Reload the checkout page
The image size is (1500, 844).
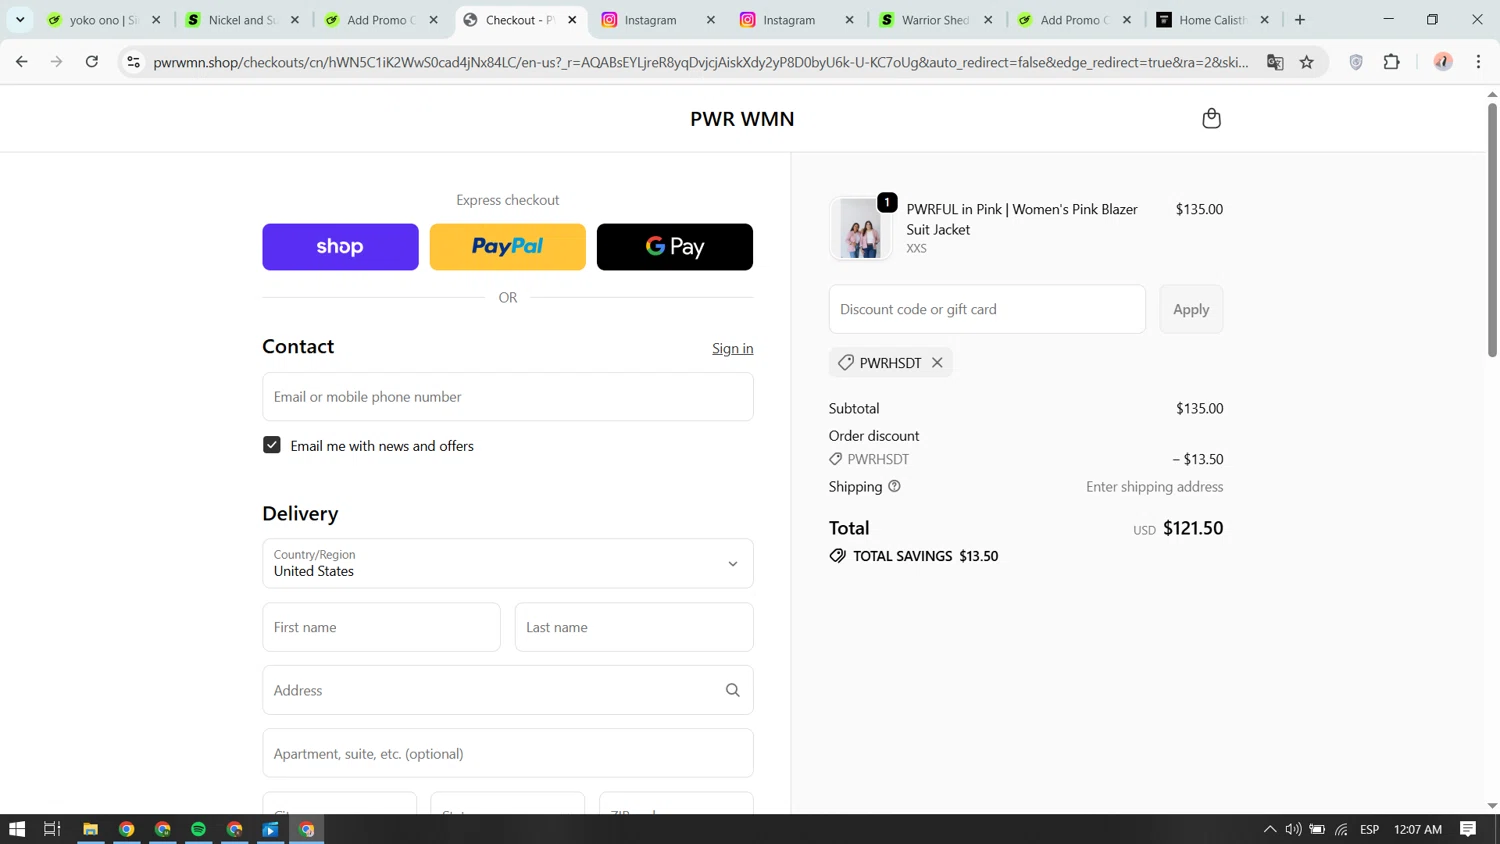[92, 62]
